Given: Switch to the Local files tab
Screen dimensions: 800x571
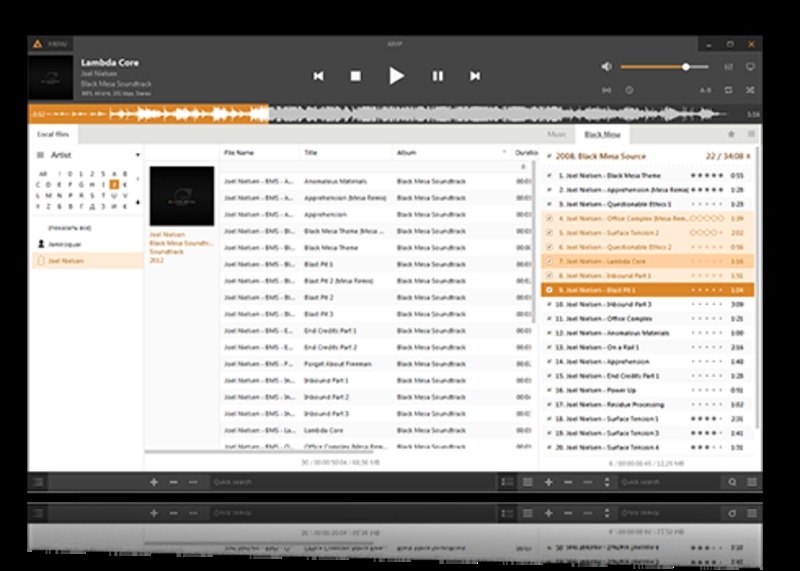Looking at the screenshot, I should 53,134.
